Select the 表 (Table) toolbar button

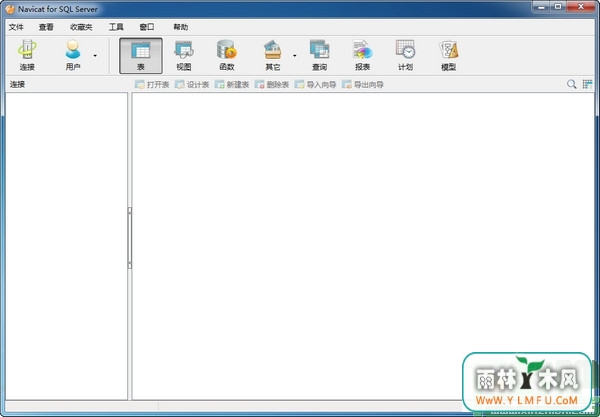[141, 56]
